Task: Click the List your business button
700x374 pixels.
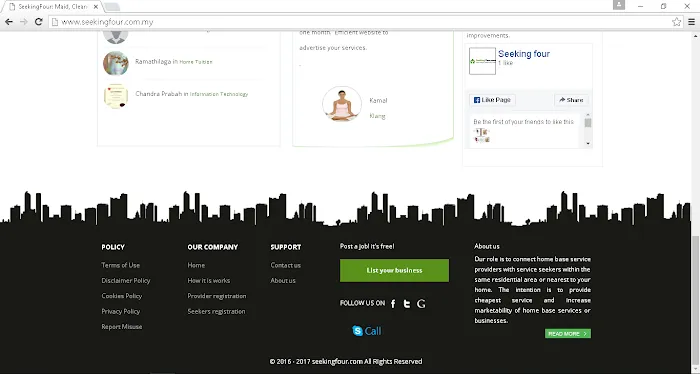Action: tap(394, 270)
